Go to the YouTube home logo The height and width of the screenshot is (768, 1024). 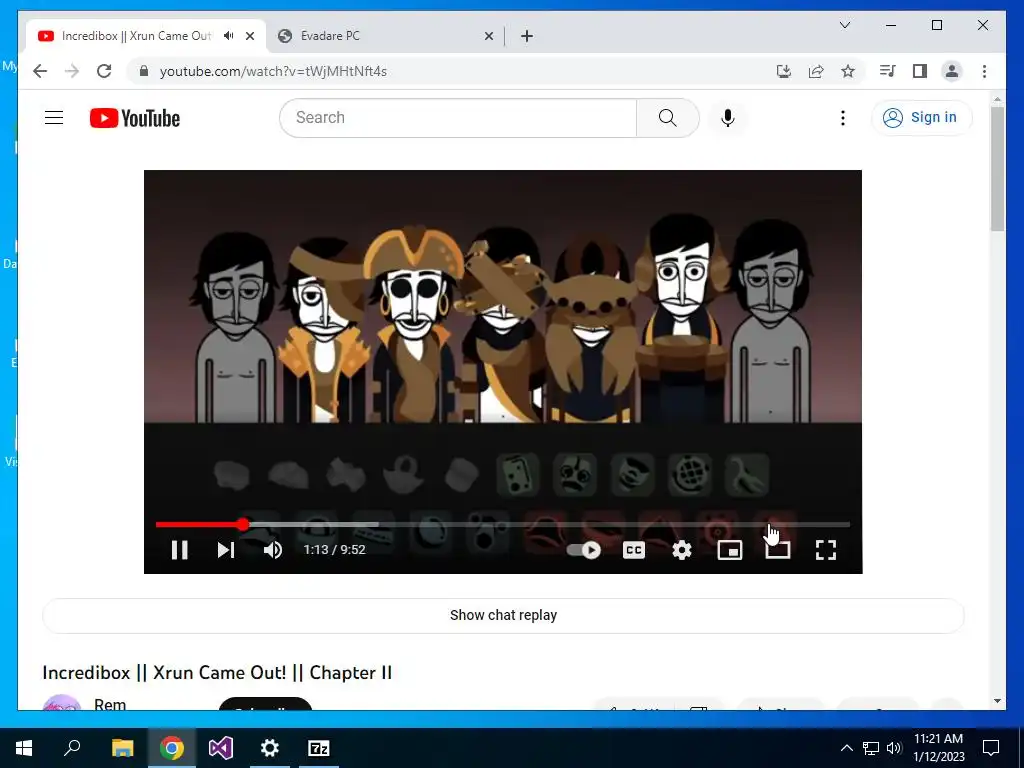pyautogui.click(x=135, y=118)
